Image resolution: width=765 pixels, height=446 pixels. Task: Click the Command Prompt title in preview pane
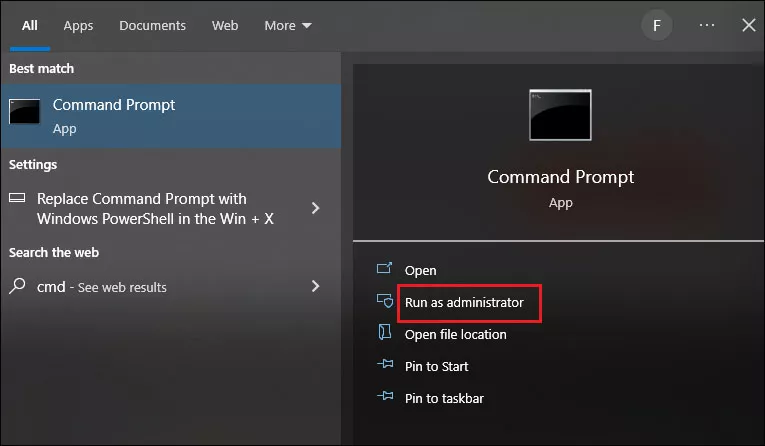tap(561, 177)
